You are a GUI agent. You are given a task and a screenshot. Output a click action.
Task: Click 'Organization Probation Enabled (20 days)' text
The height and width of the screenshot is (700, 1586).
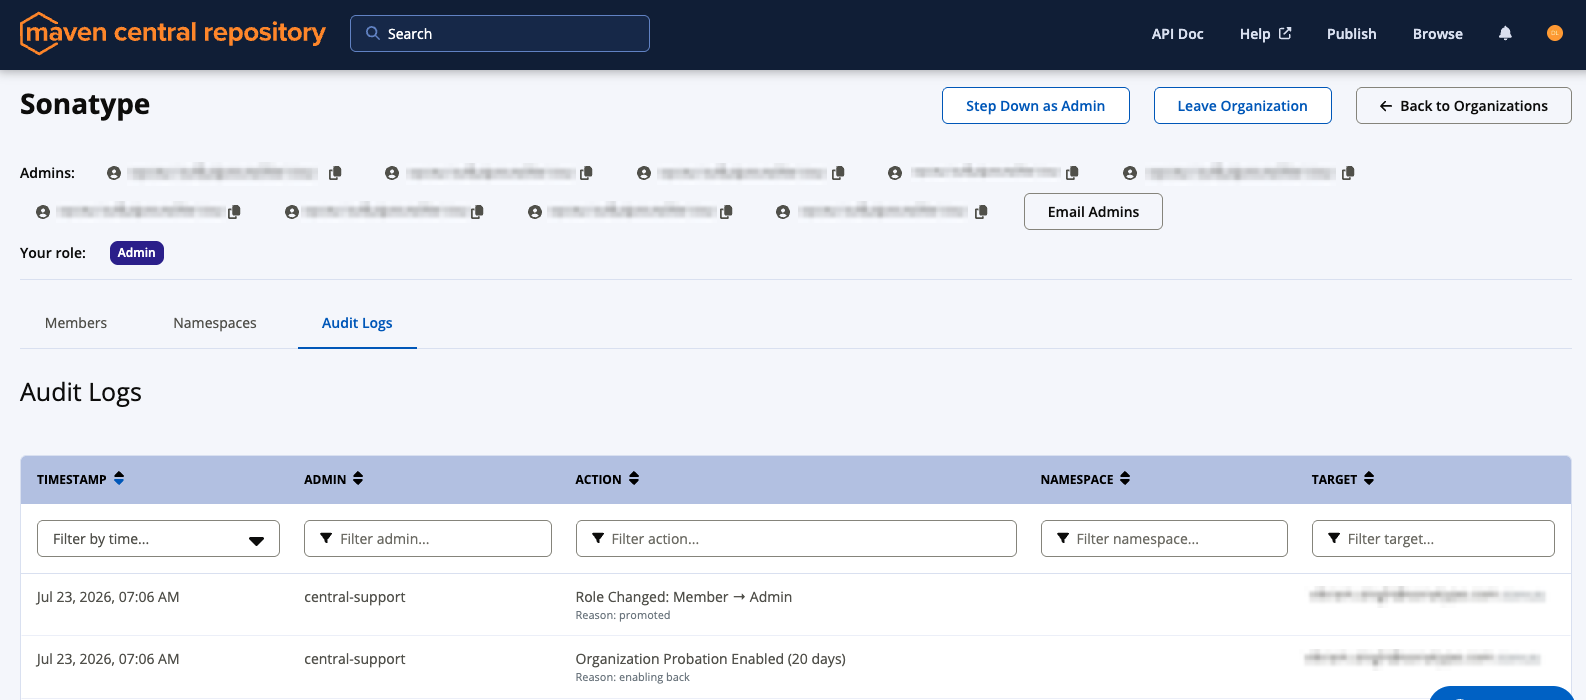click(711, 659)
